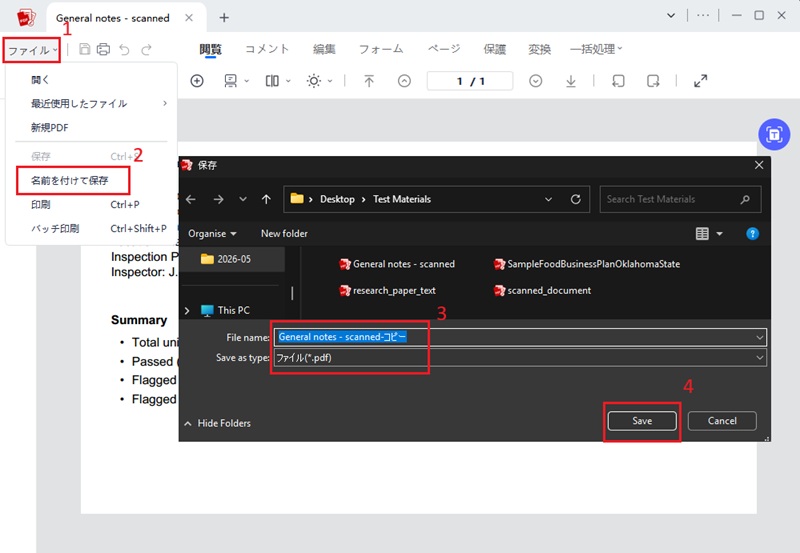Click the printer icon in the toolbar
800x553 pixels.
coord(104,49)
